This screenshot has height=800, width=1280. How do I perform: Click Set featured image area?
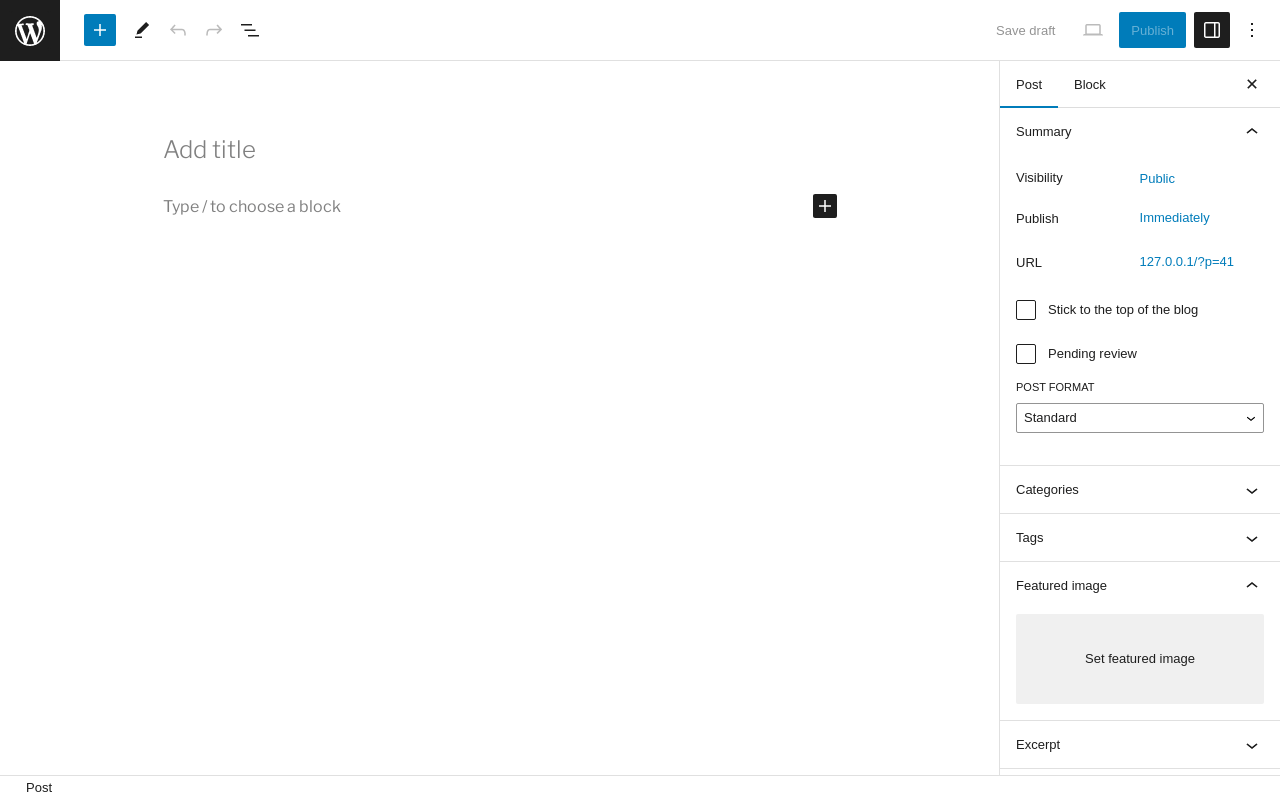point(1140,659)
